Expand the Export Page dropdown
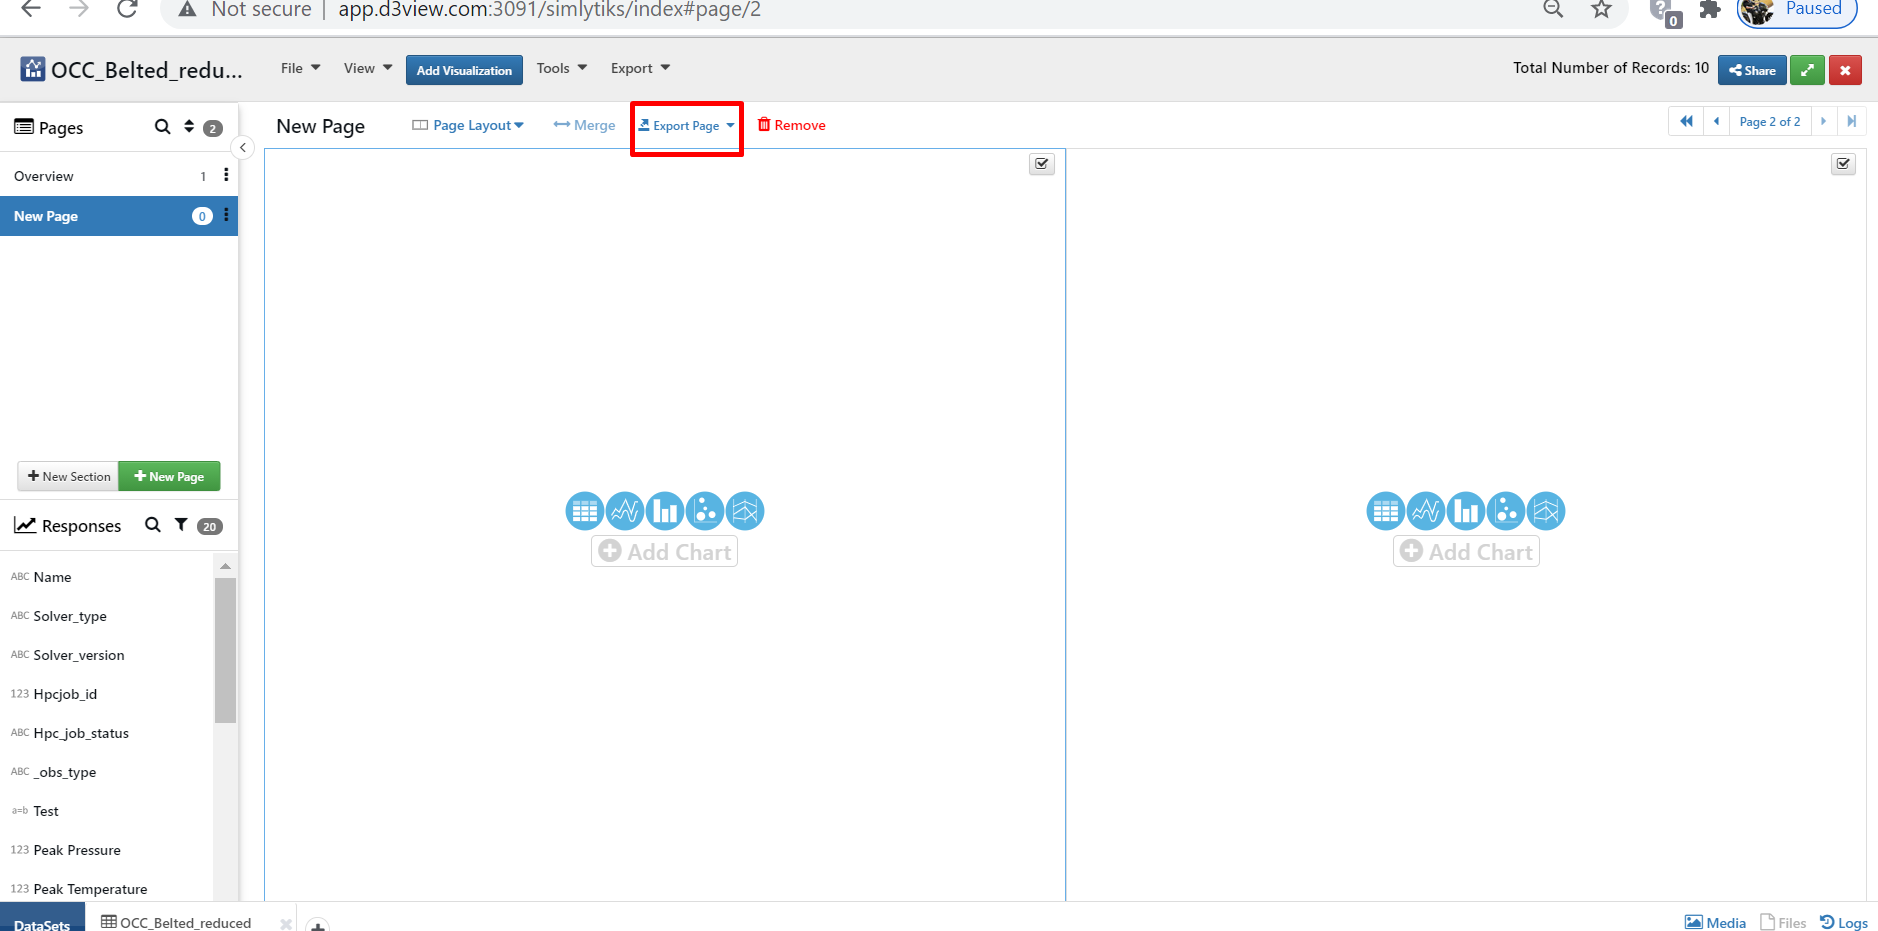This screenshot has width=1878, height=931. tap(686, 126)
